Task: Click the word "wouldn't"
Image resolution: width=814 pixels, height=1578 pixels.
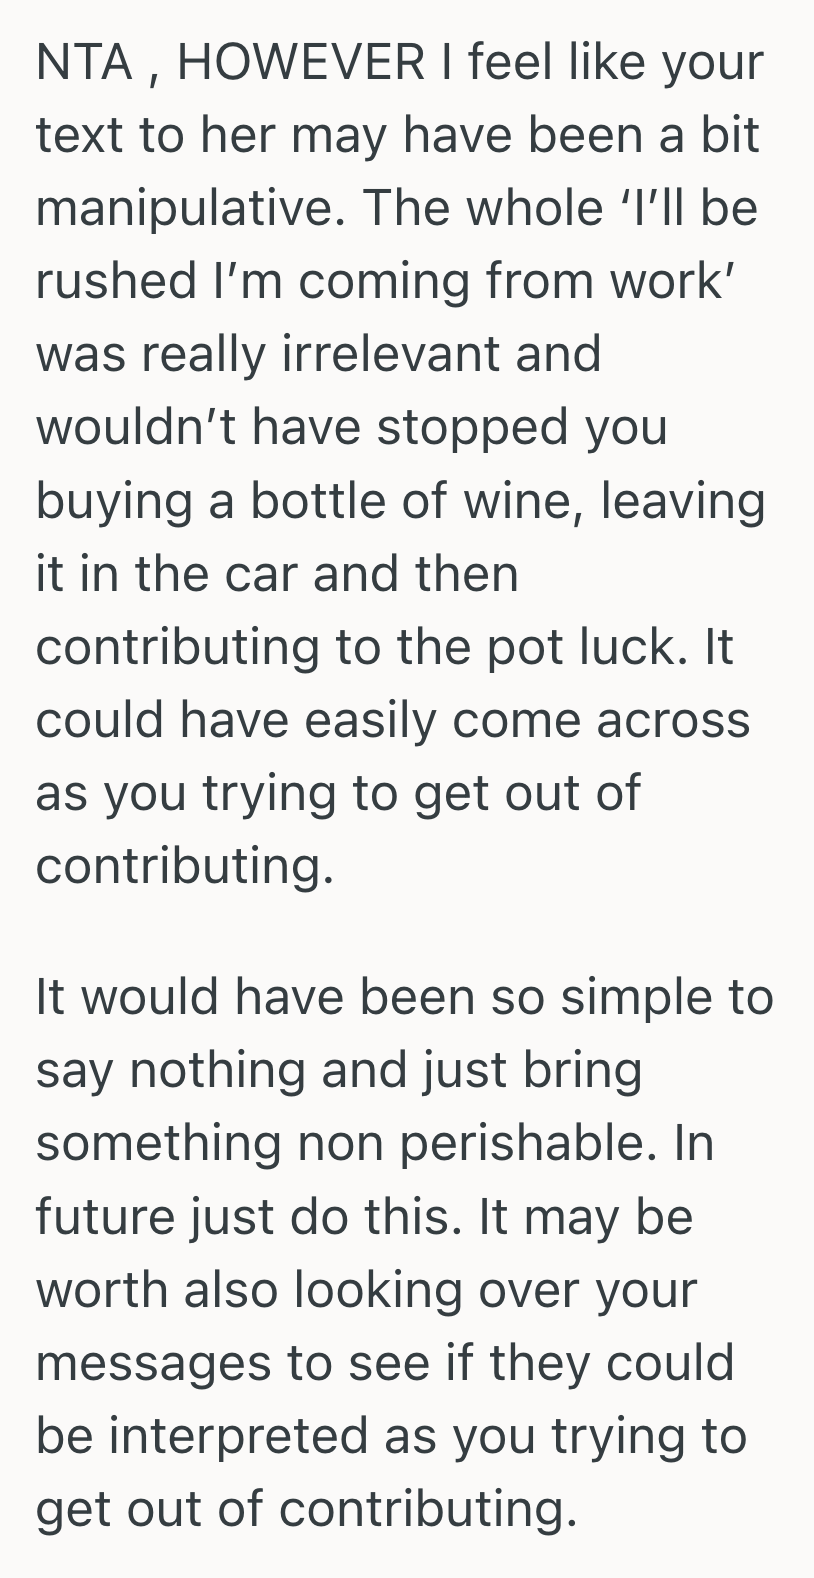Action: click(x=136, y=427)
